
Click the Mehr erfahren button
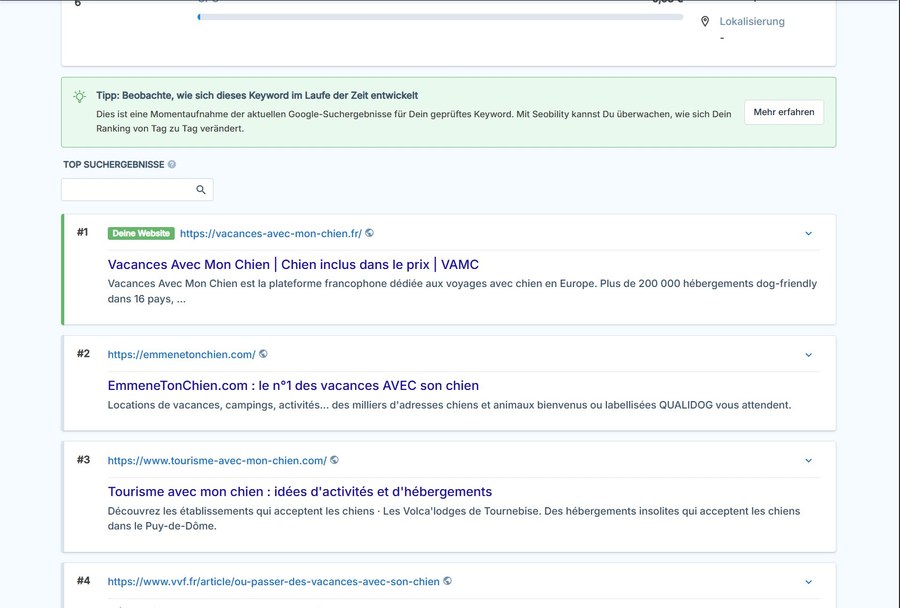783,112
